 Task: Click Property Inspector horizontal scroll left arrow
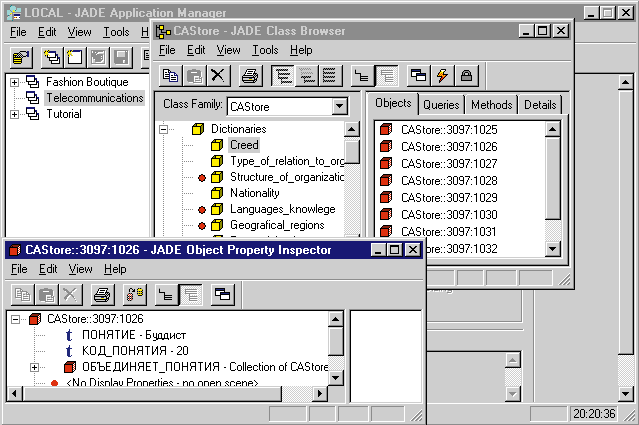(15, 394)
